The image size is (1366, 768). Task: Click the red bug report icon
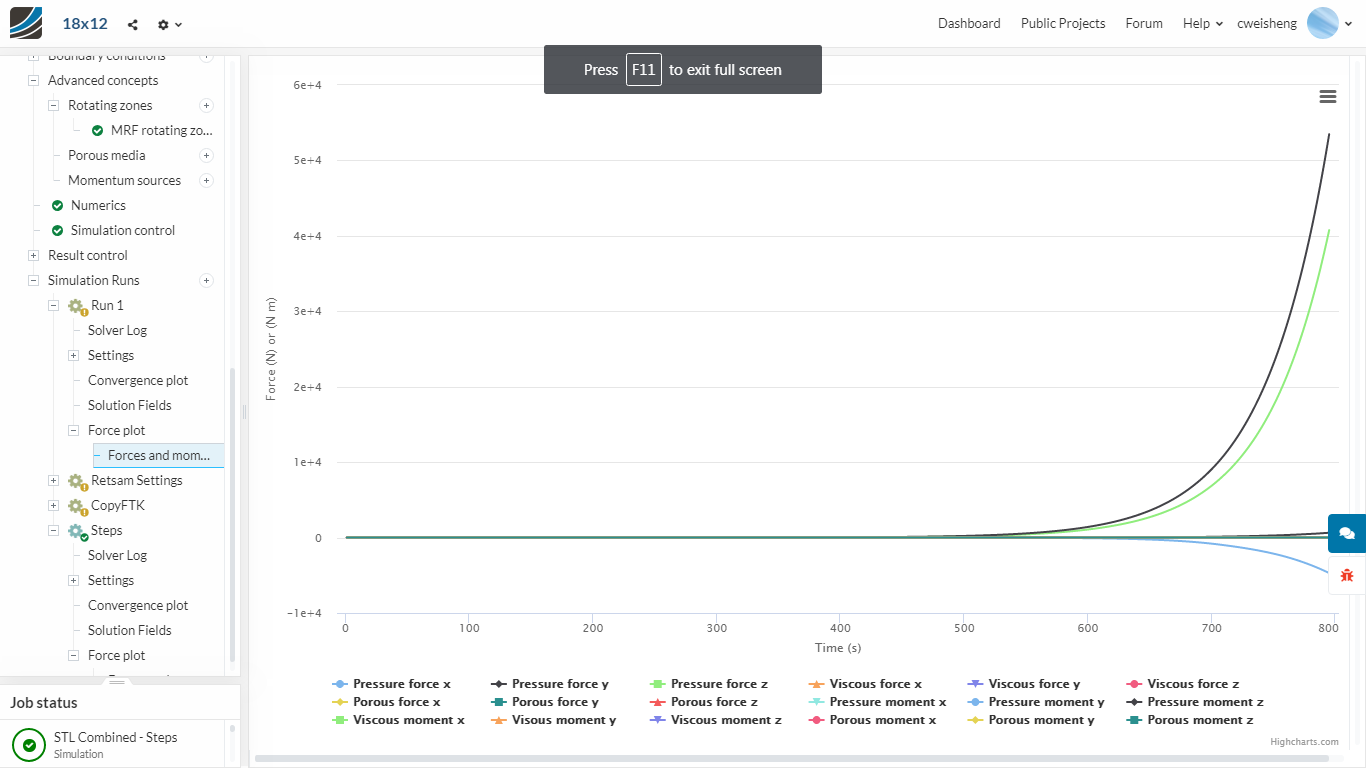pyautogui.click(x=1346, y=575)
